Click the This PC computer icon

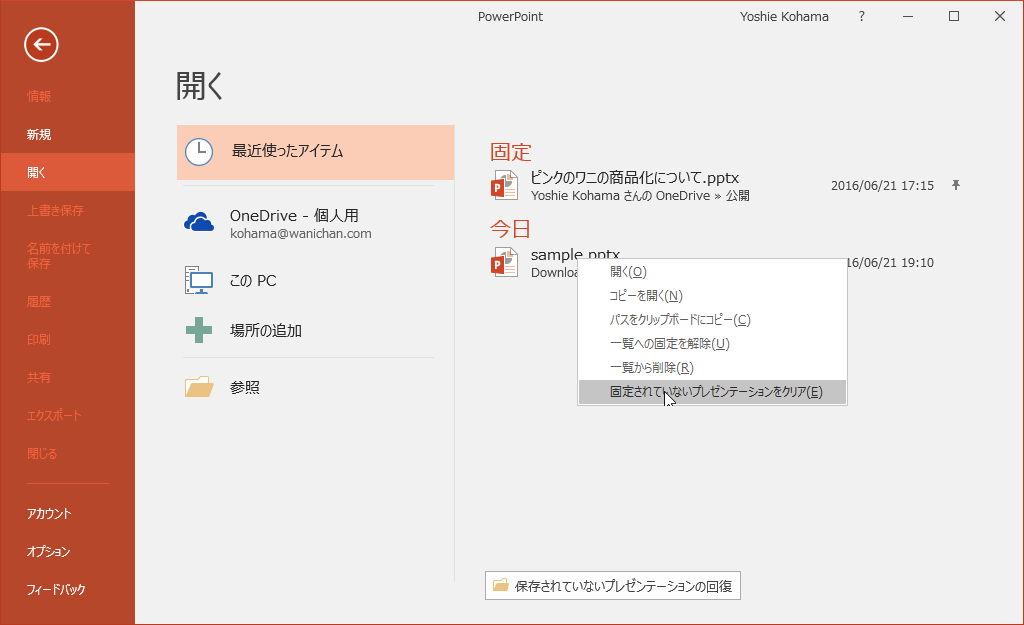tap(199, 280)
